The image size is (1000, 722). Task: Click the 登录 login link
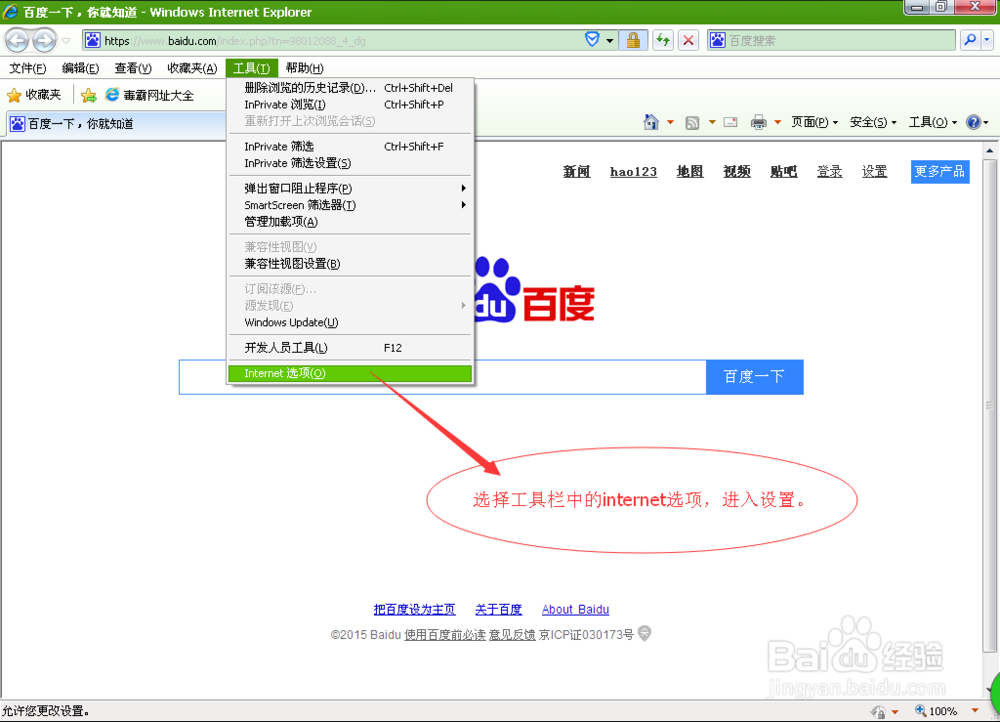coord(830,172)
